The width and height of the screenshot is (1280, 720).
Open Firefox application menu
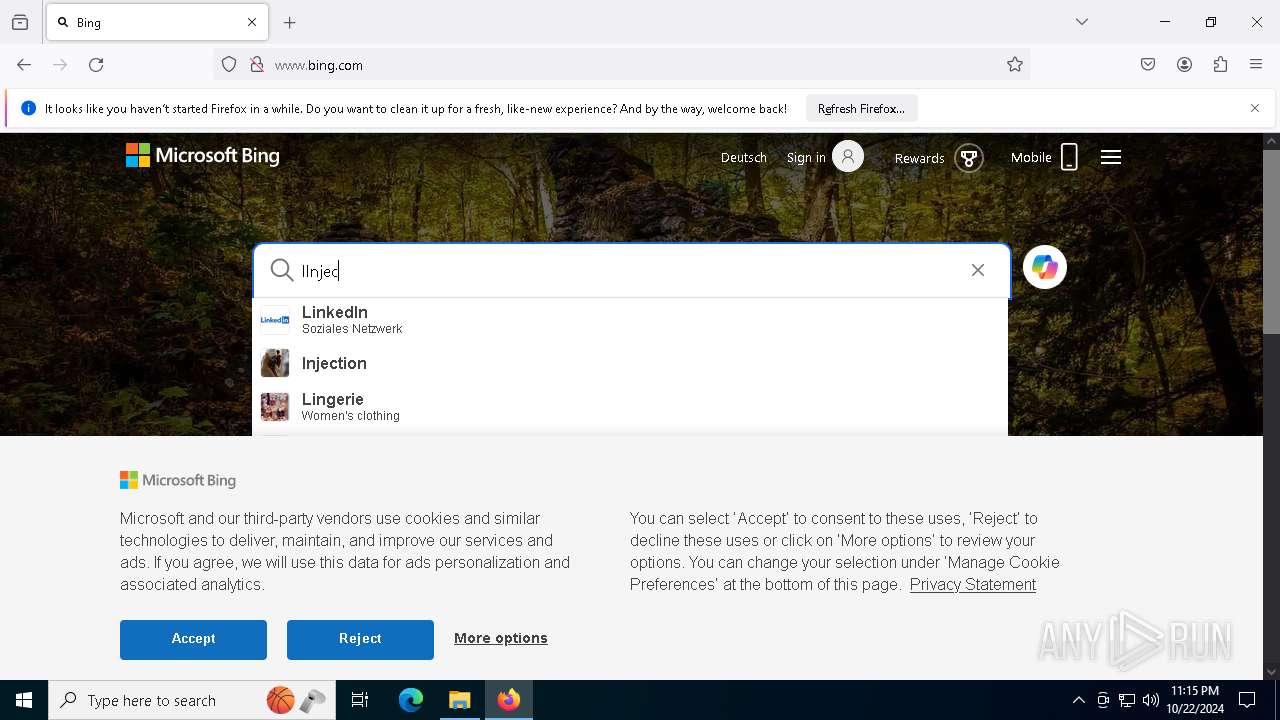point(1256,65)
